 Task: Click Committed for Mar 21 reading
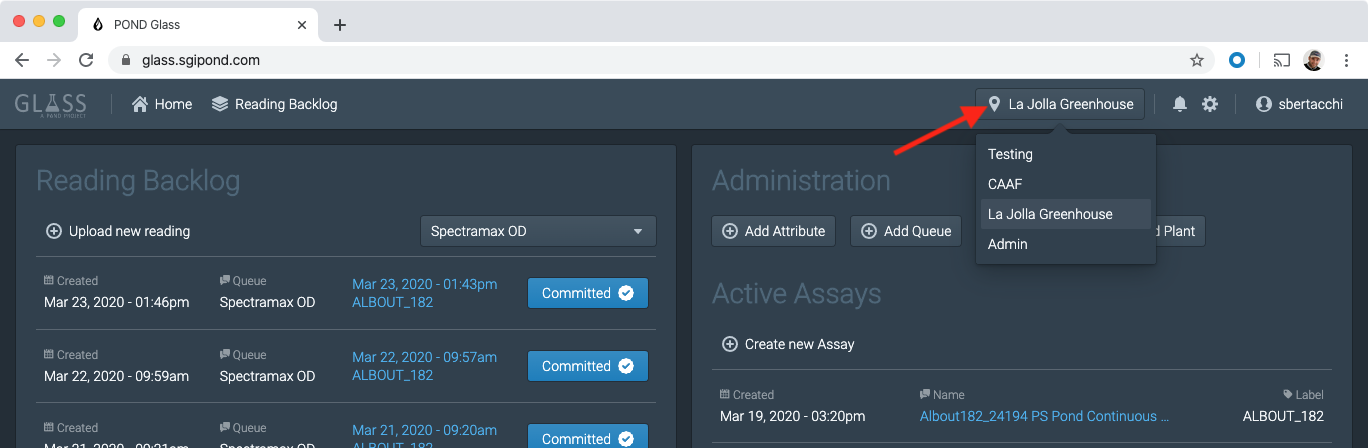tap(588, 437)
